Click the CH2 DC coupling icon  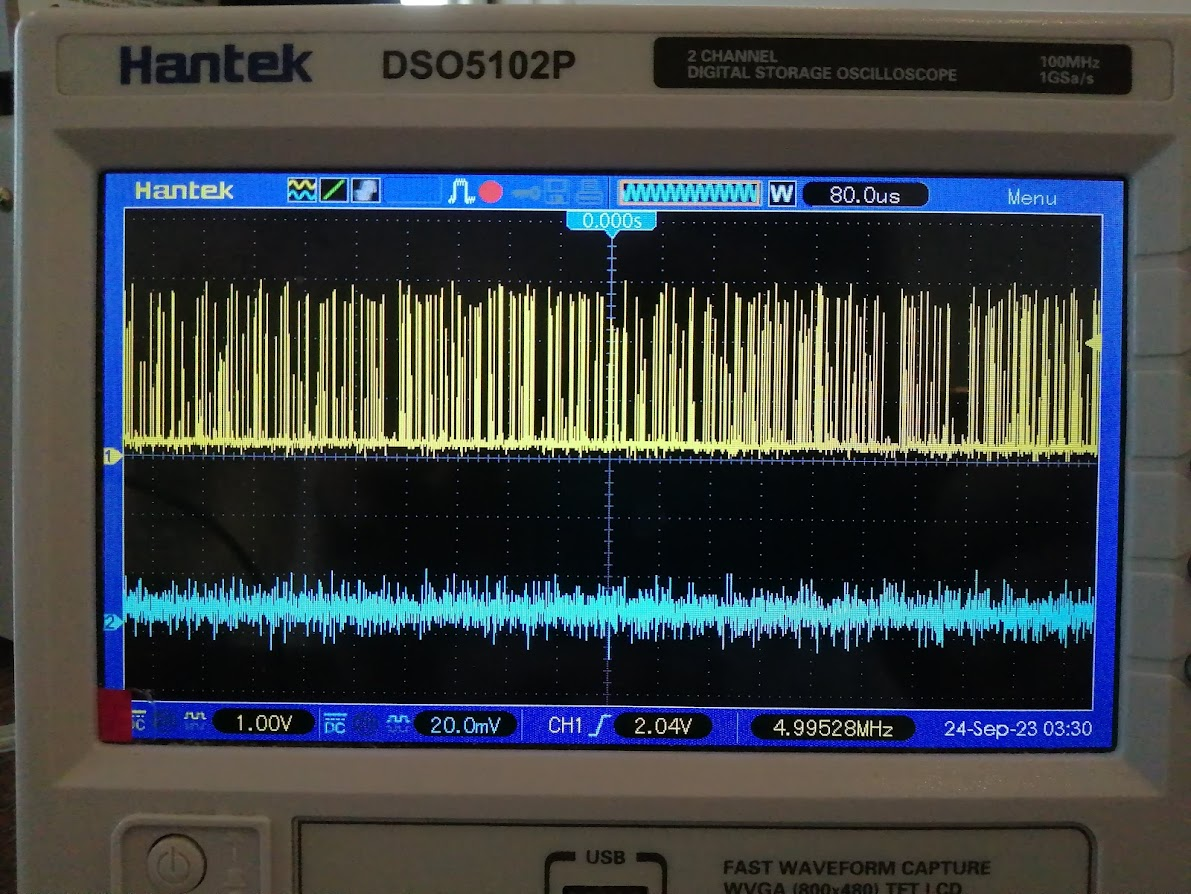(335, 725)
